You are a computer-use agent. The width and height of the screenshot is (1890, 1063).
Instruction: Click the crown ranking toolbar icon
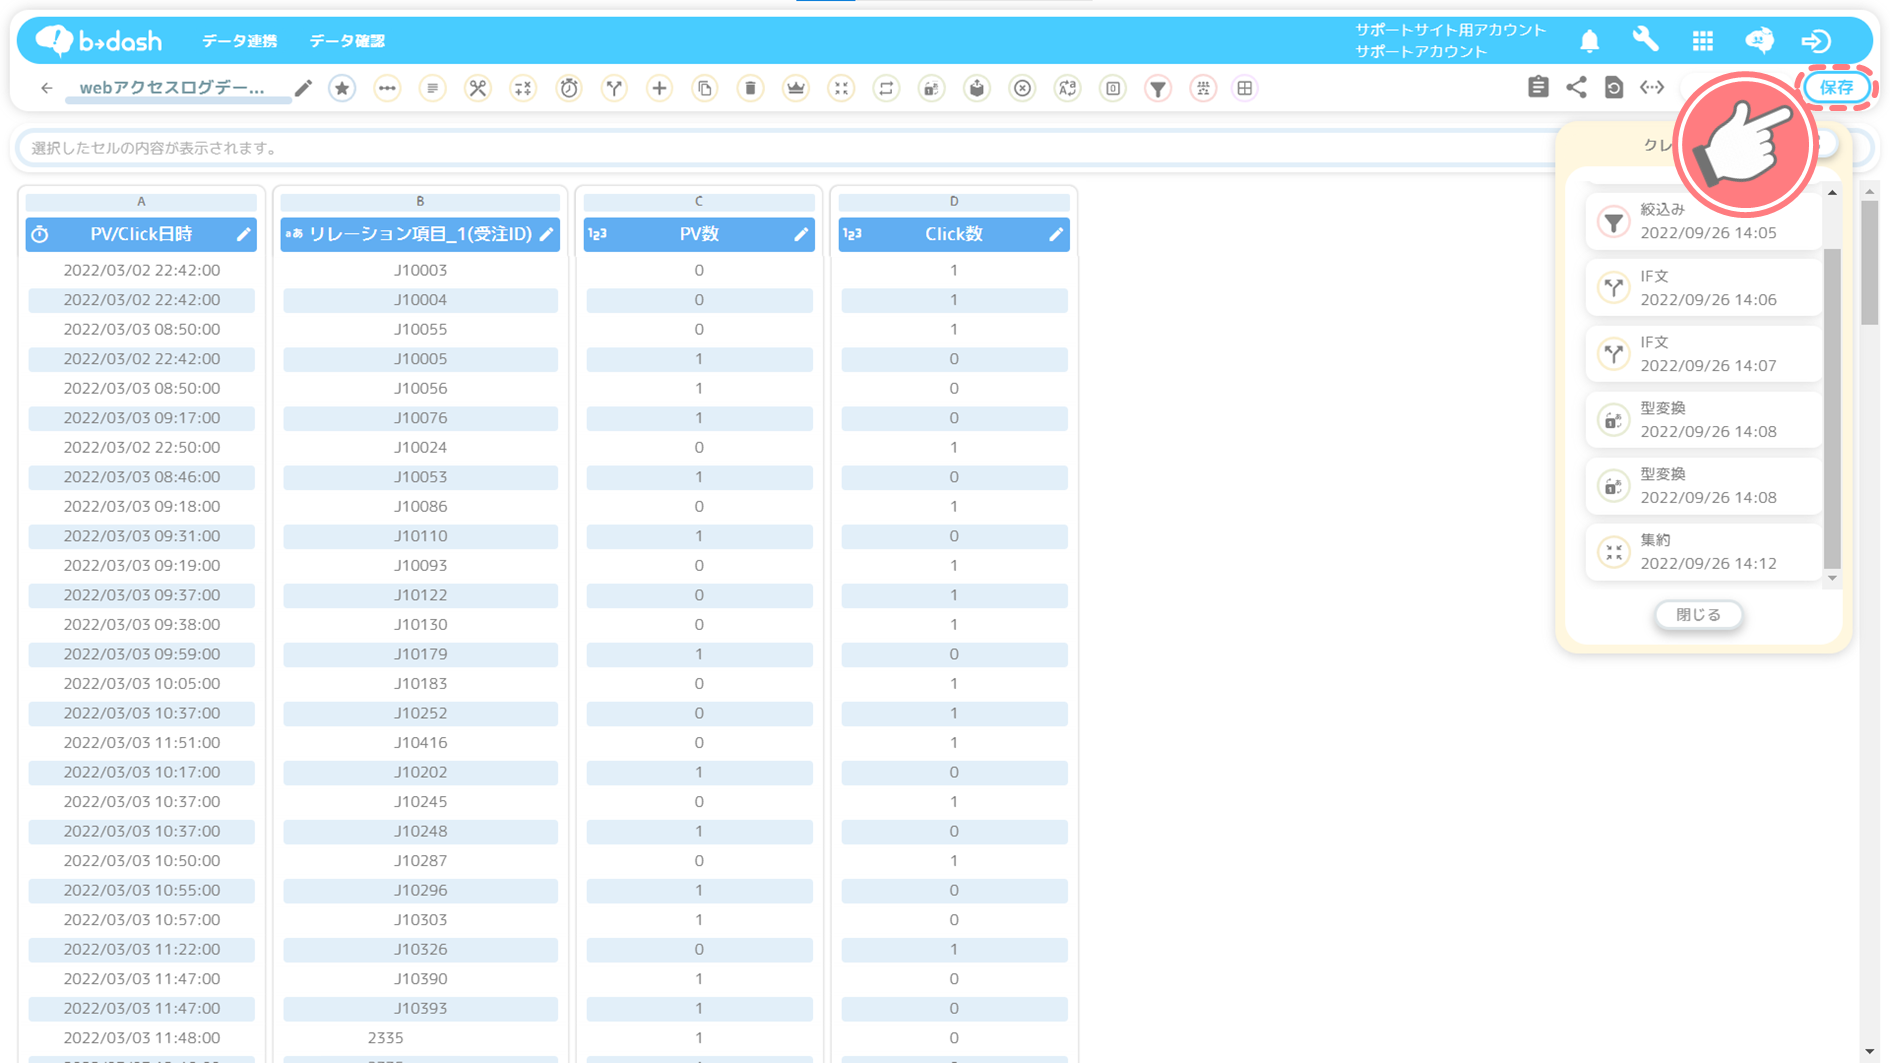pyautogui.click(x=796, y=88)
